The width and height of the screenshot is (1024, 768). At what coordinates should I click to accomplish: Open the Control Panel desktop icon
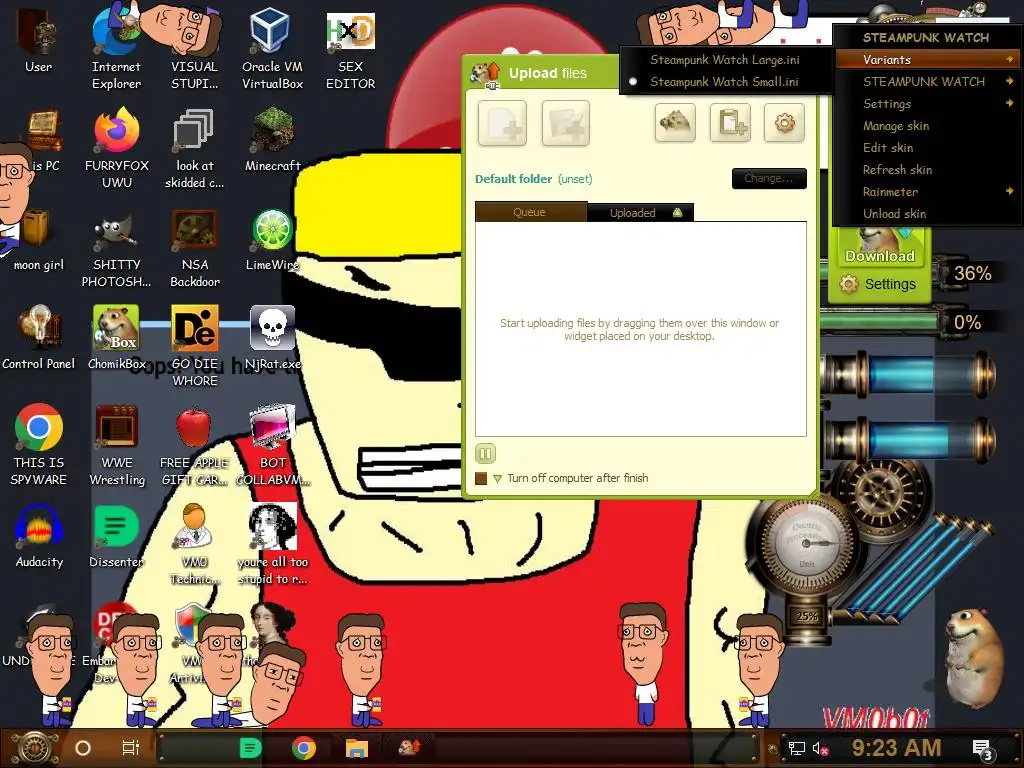click(38, 336)
